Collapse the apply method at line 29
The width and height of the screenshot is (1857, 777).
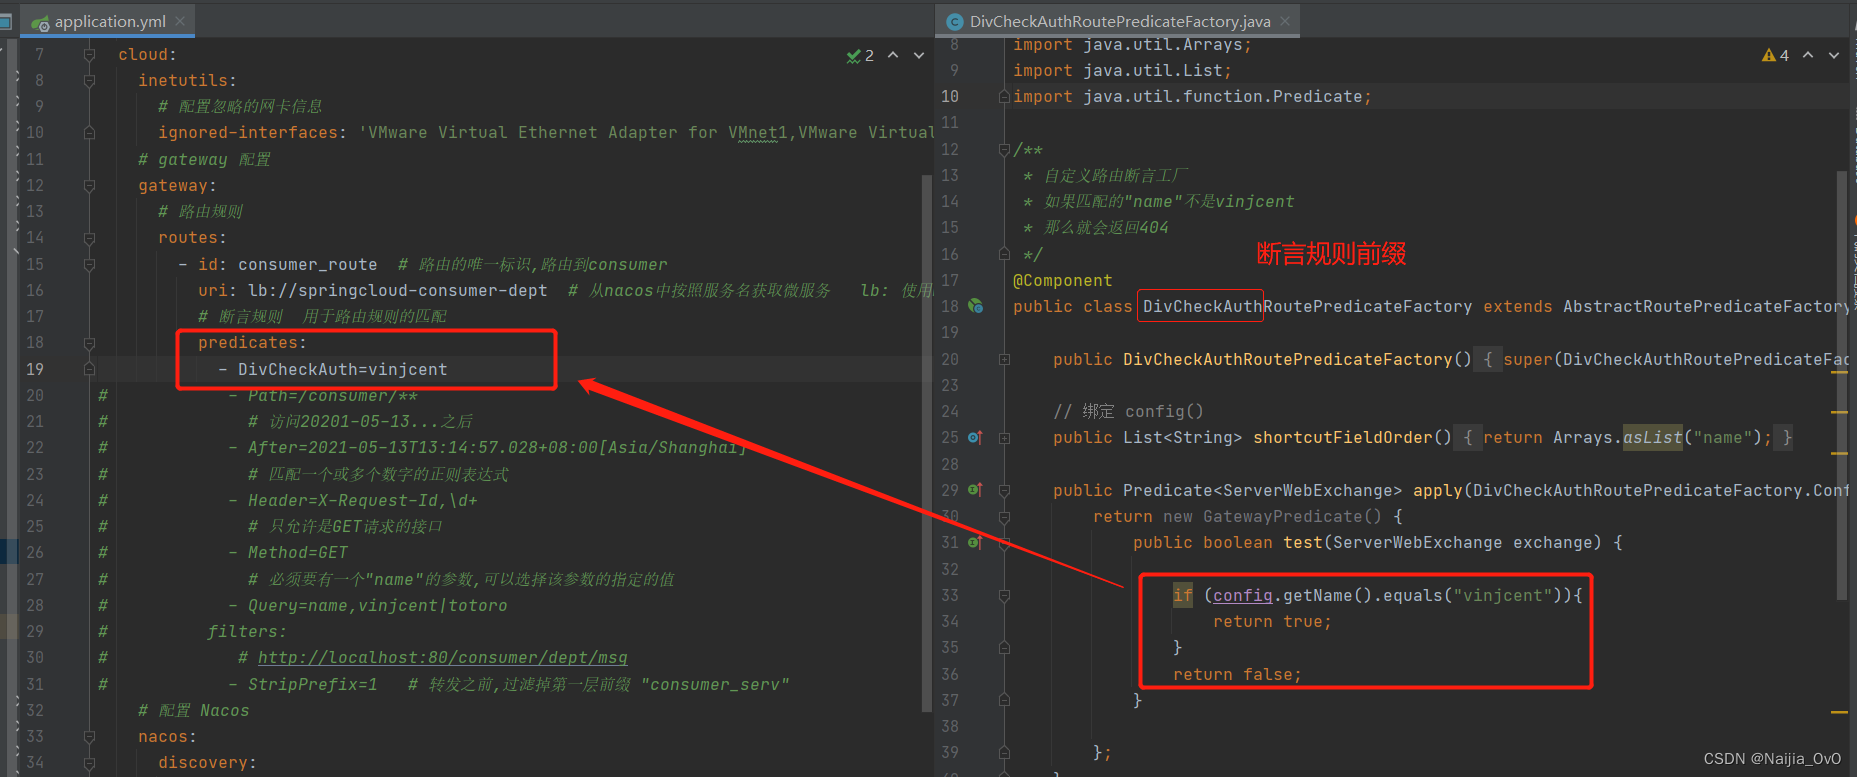click(1004, 490)
